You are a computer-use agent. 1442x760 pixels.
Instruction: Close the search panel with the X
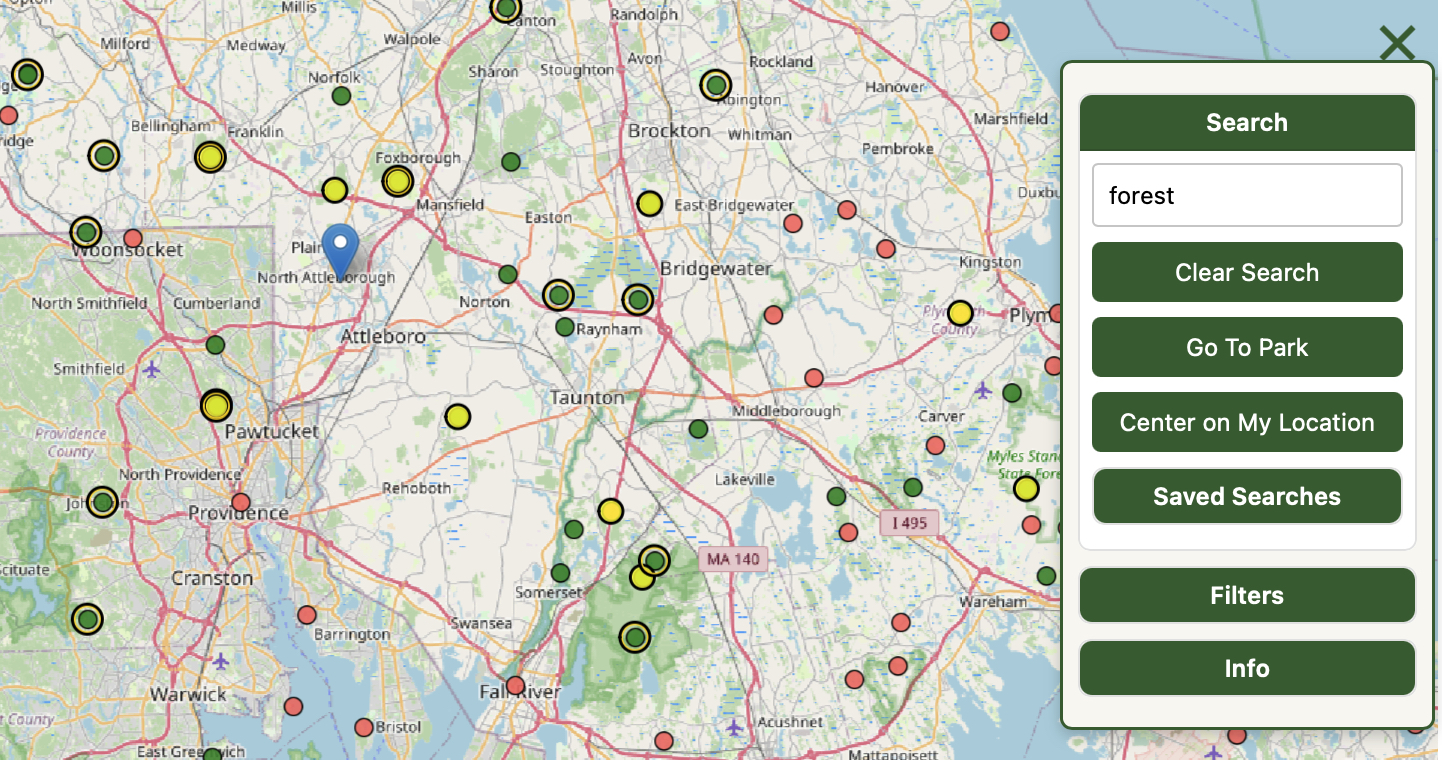(1397, 43)
